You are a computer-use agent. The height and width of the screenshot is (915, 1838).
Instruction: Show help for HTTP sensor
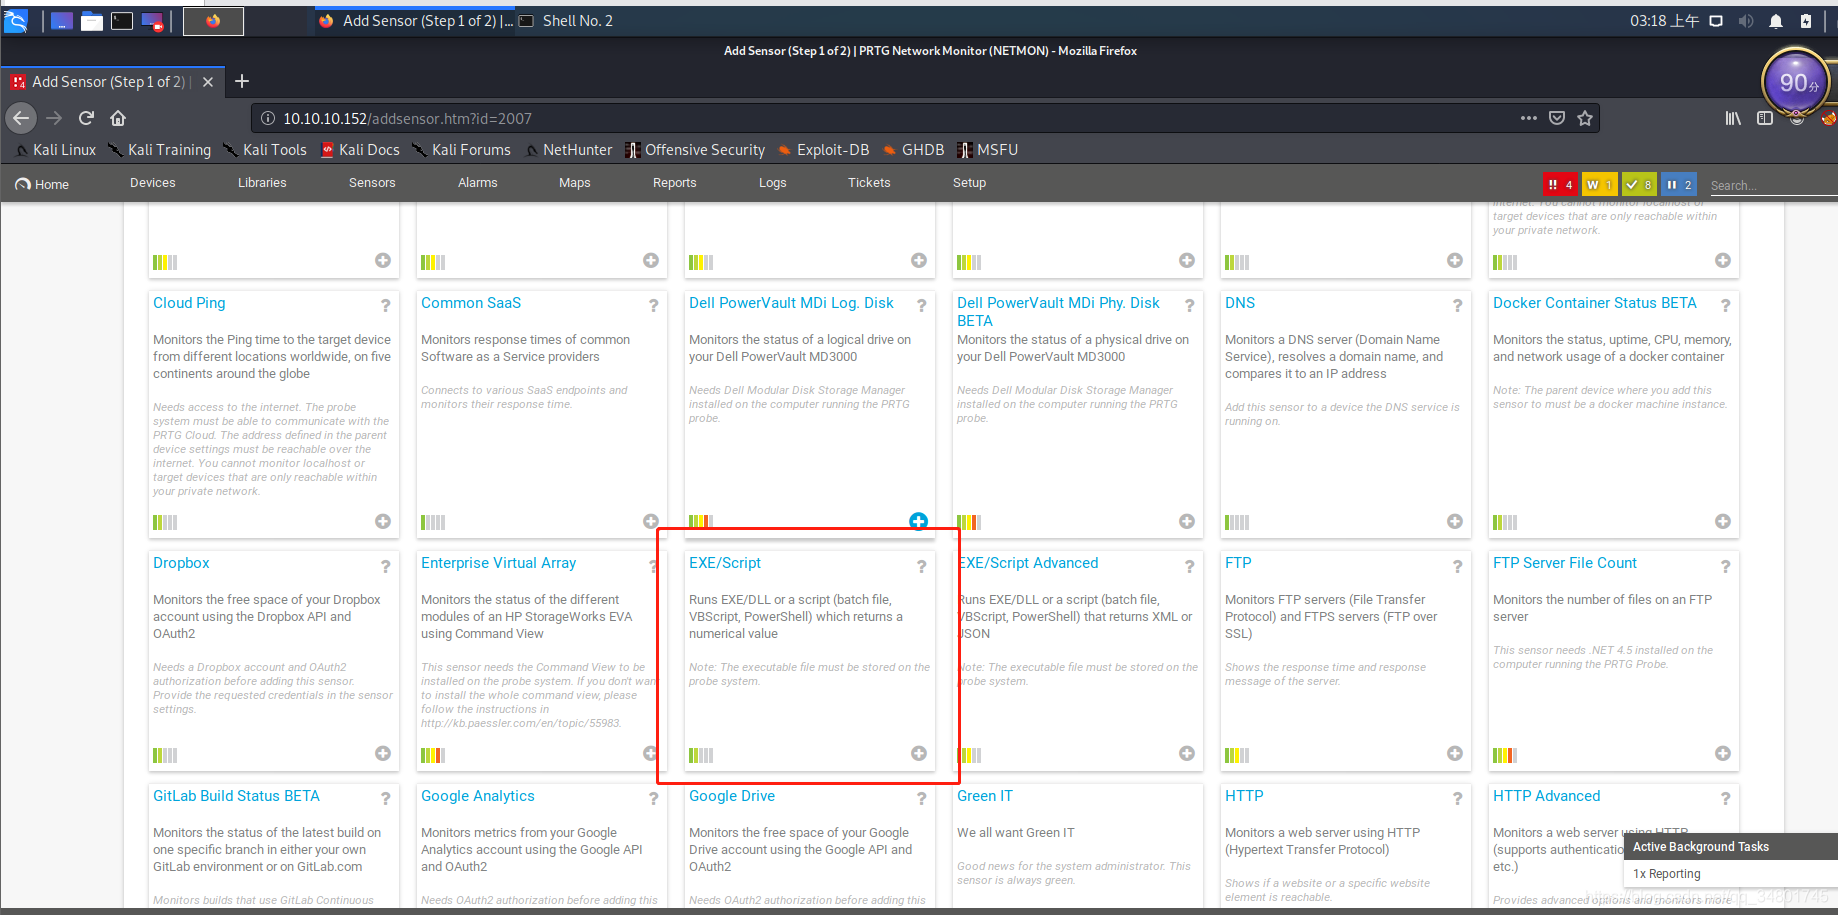tap(1457, 799)
